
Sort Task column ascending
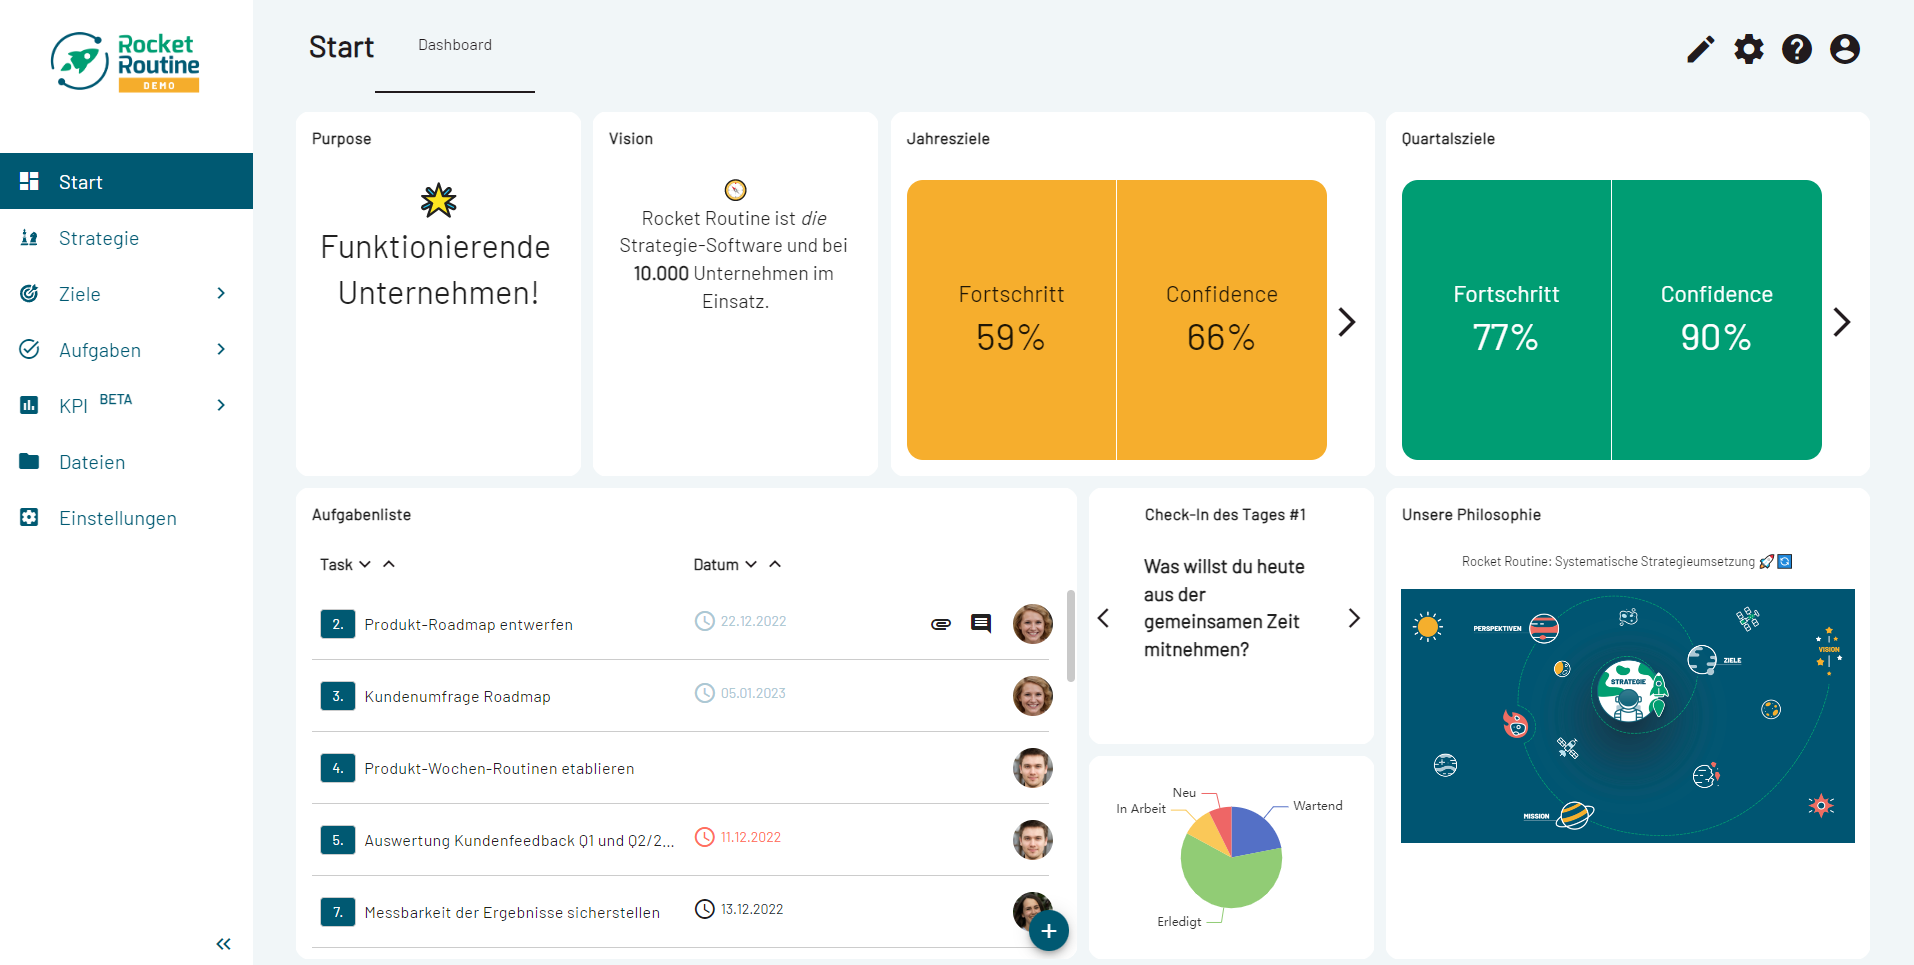click(389, 564)
